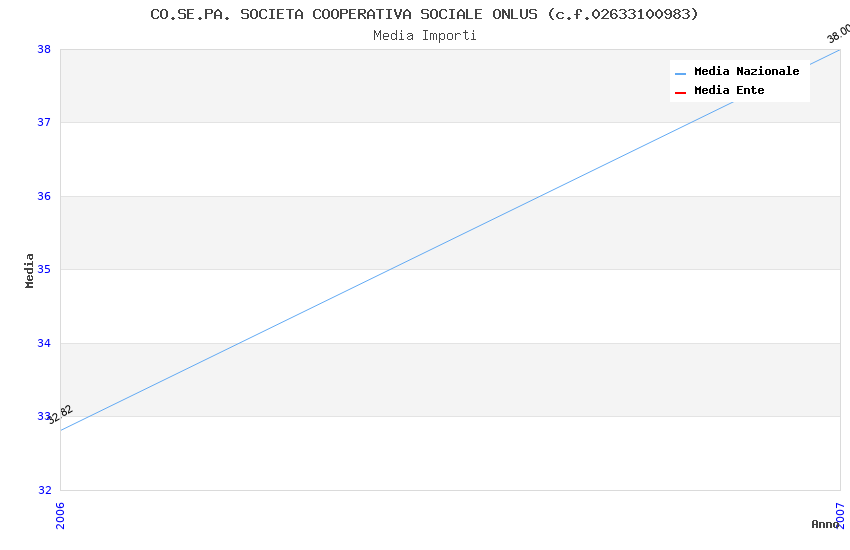Click the 2006 x-axis label
This screenshot has width=850, height=550.
(60, 515)
